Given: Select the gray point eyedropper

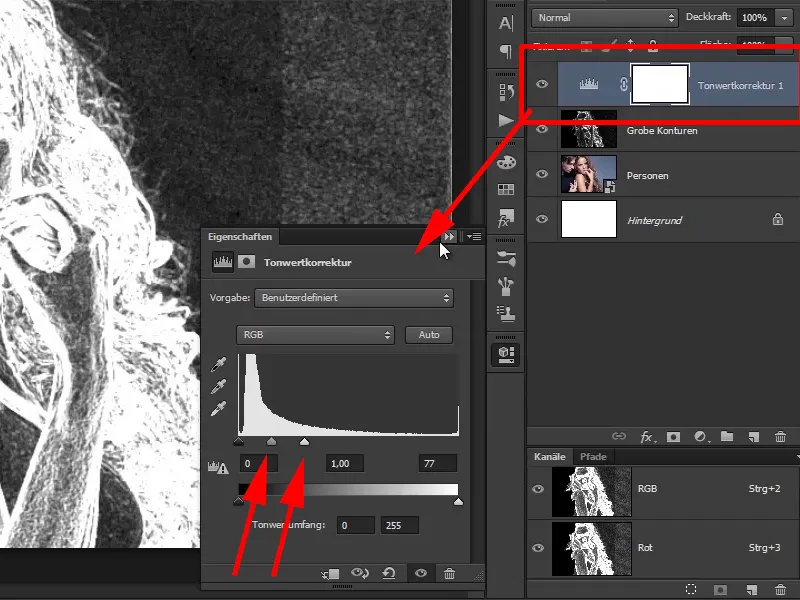Looking at the screenshot, I should click(x=218, y=387).
